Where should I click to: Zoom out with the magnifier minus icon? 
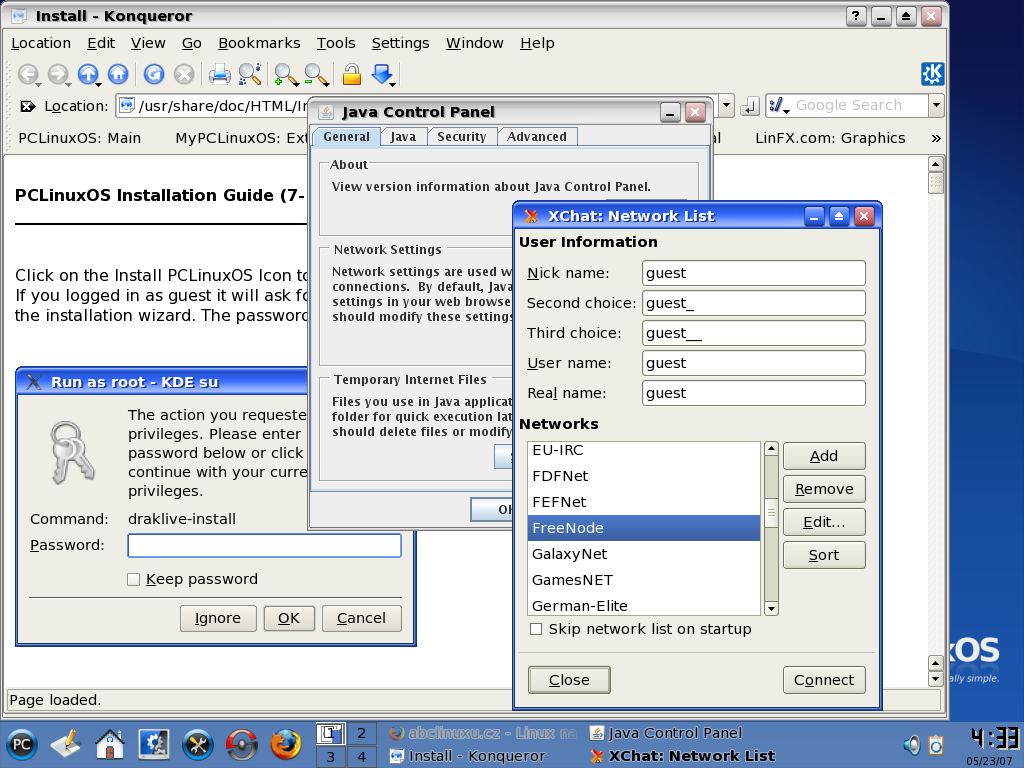[x=315, y=74]
